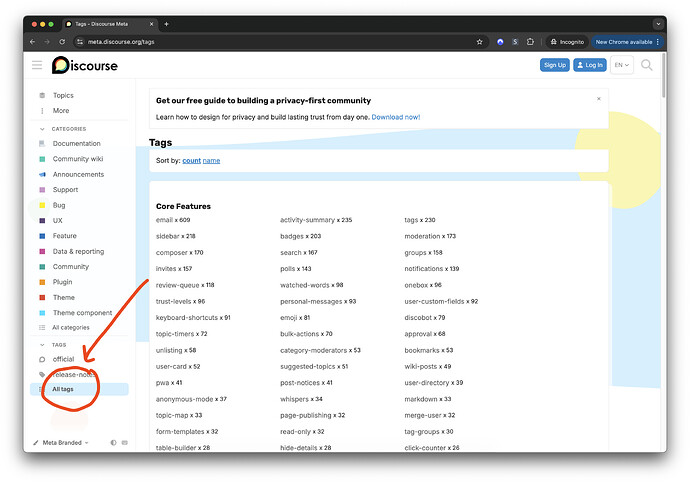The width and height of the screenshot is (690, 483).
Task: Dismiss the privacy guide banner
Action: [x=599, y=99]
